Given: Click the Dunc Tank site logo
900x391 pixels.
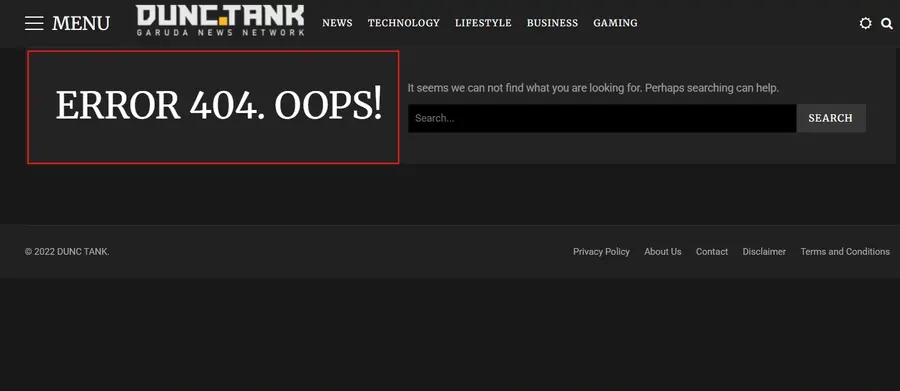Looking at the screenshot, I should point(220,21).
